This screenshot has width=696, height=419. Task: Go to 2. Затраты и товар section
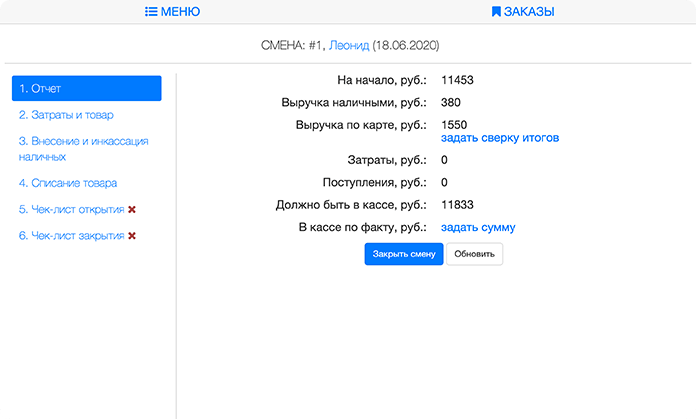tap(66, 115)
